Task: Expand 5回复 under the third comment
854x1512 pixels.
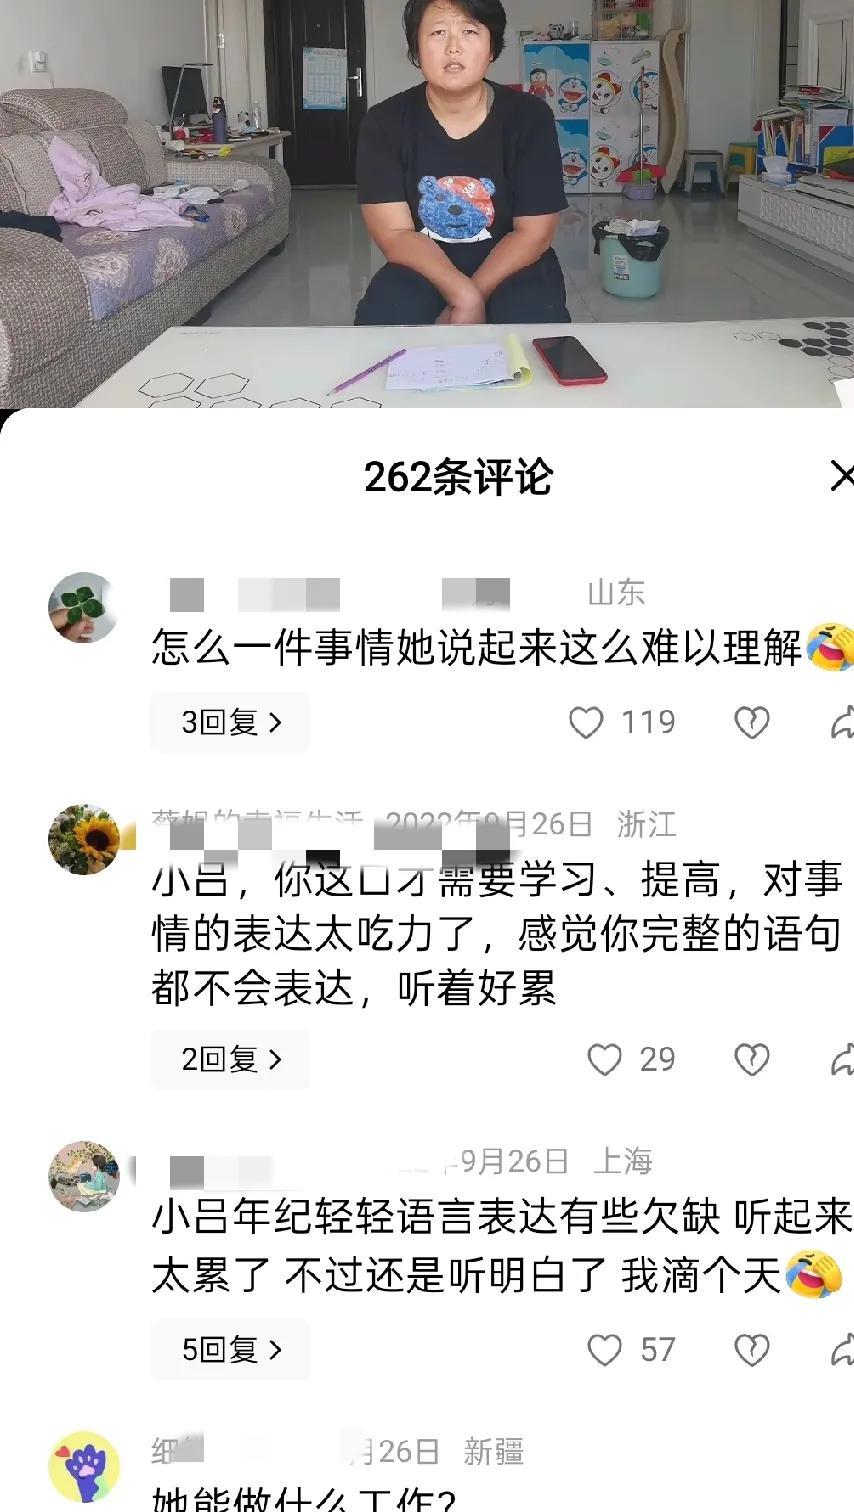Action: click(x=230, y=1349)
